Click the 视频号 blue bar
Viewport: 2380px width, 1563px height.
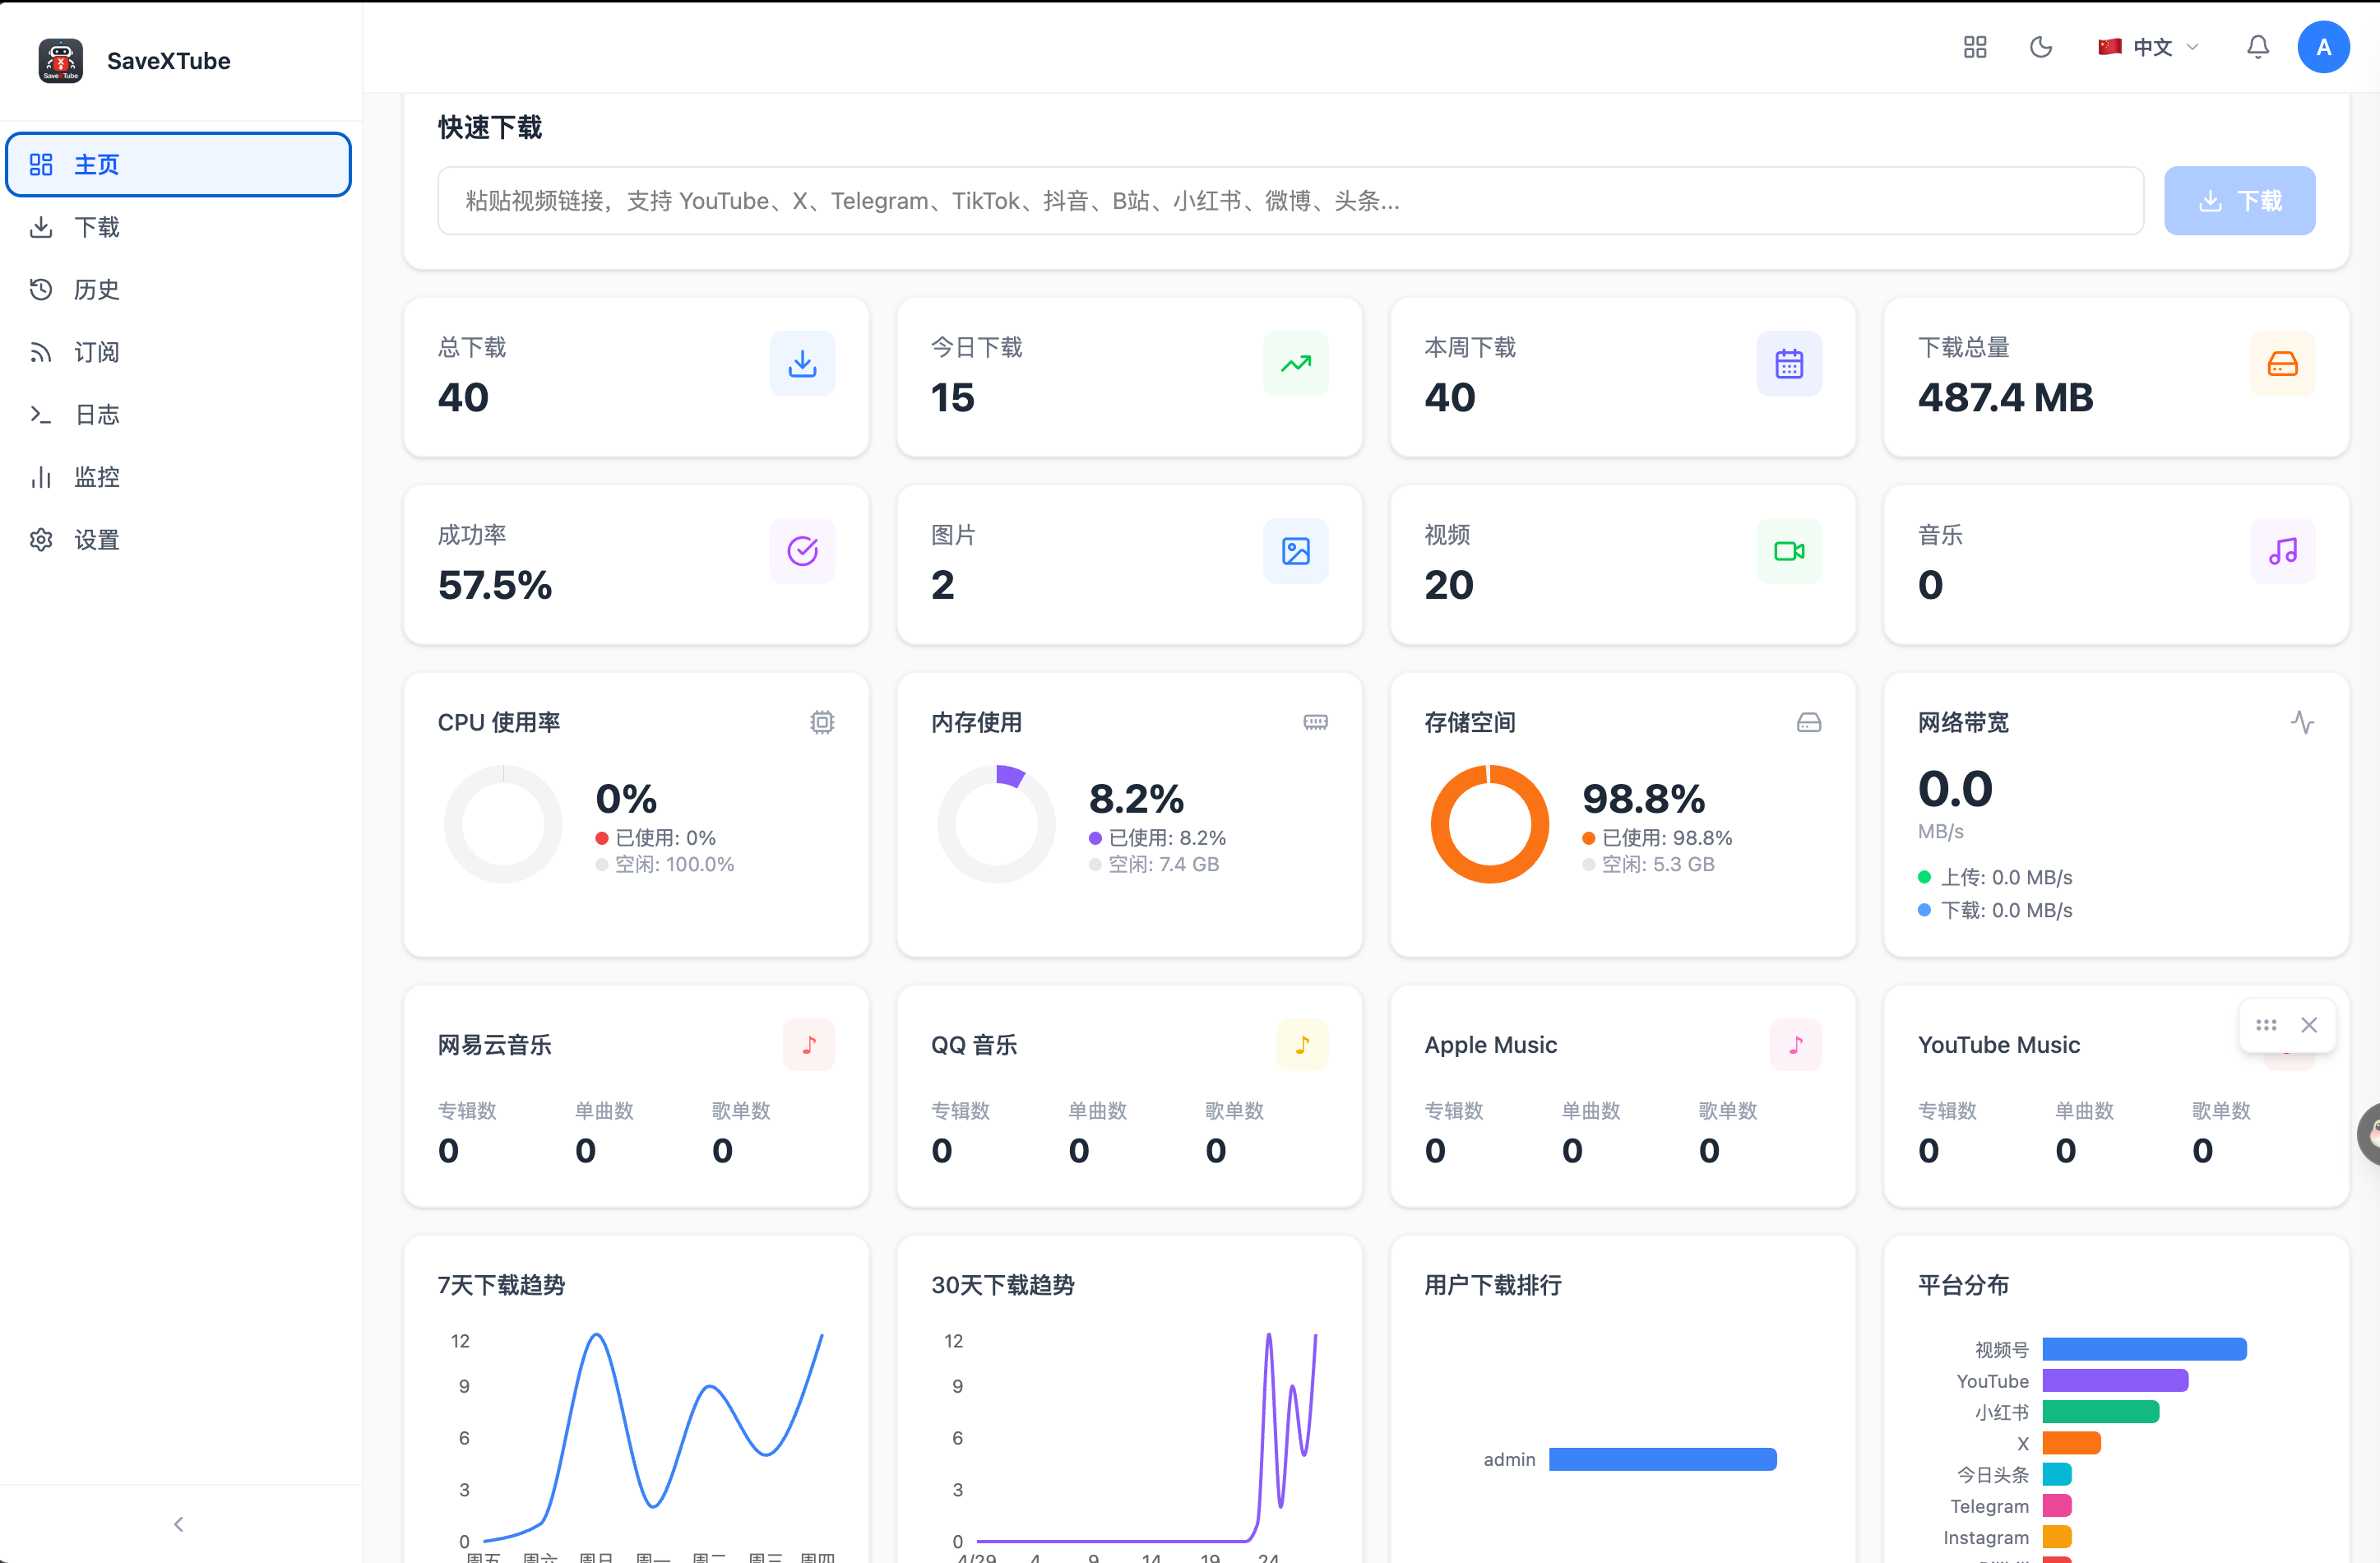coord(2145,1350)
